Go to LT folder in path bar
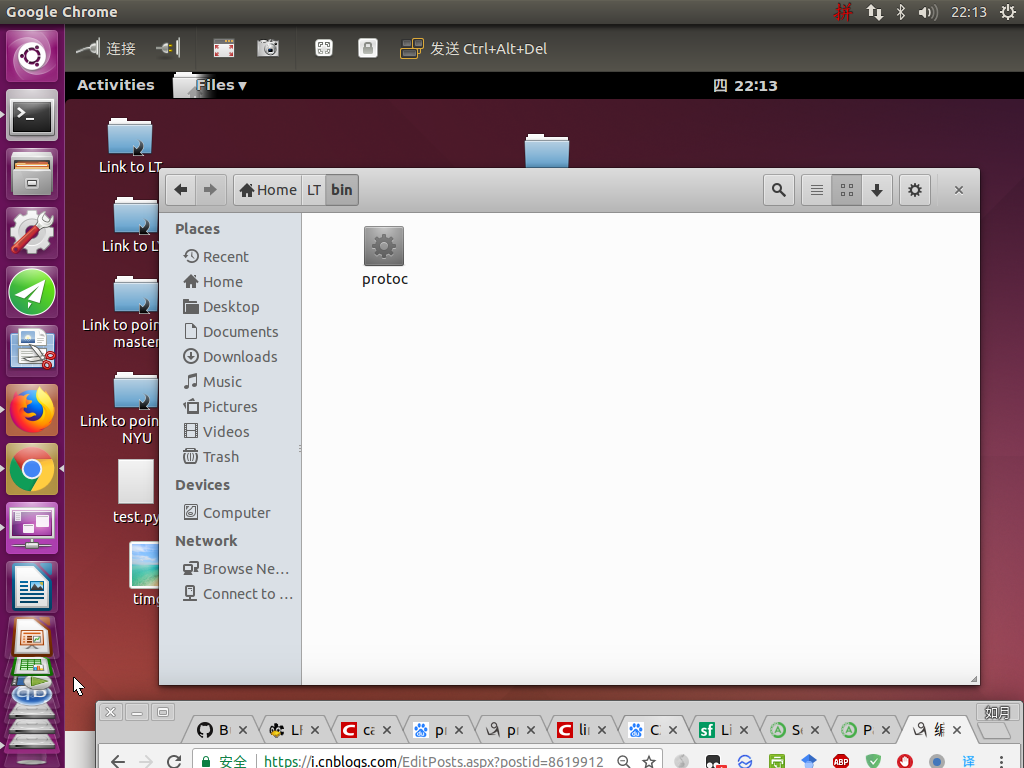The image size is (1024, 768). click(314, 190)
